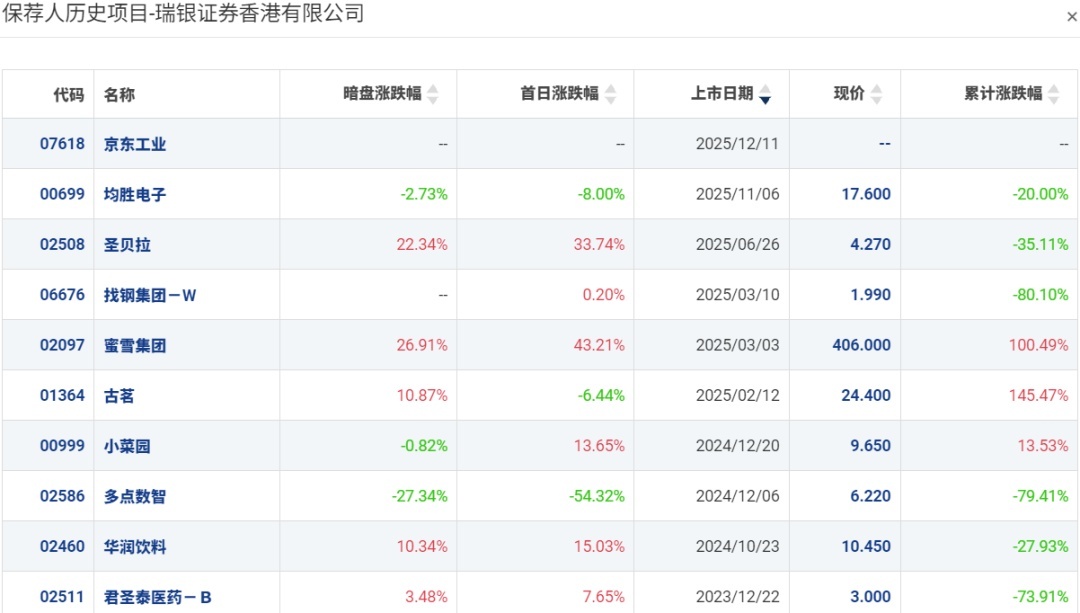Select 小菜园 cumulative gain 13.53%
1080x613 pixels.
[1043, 446]
